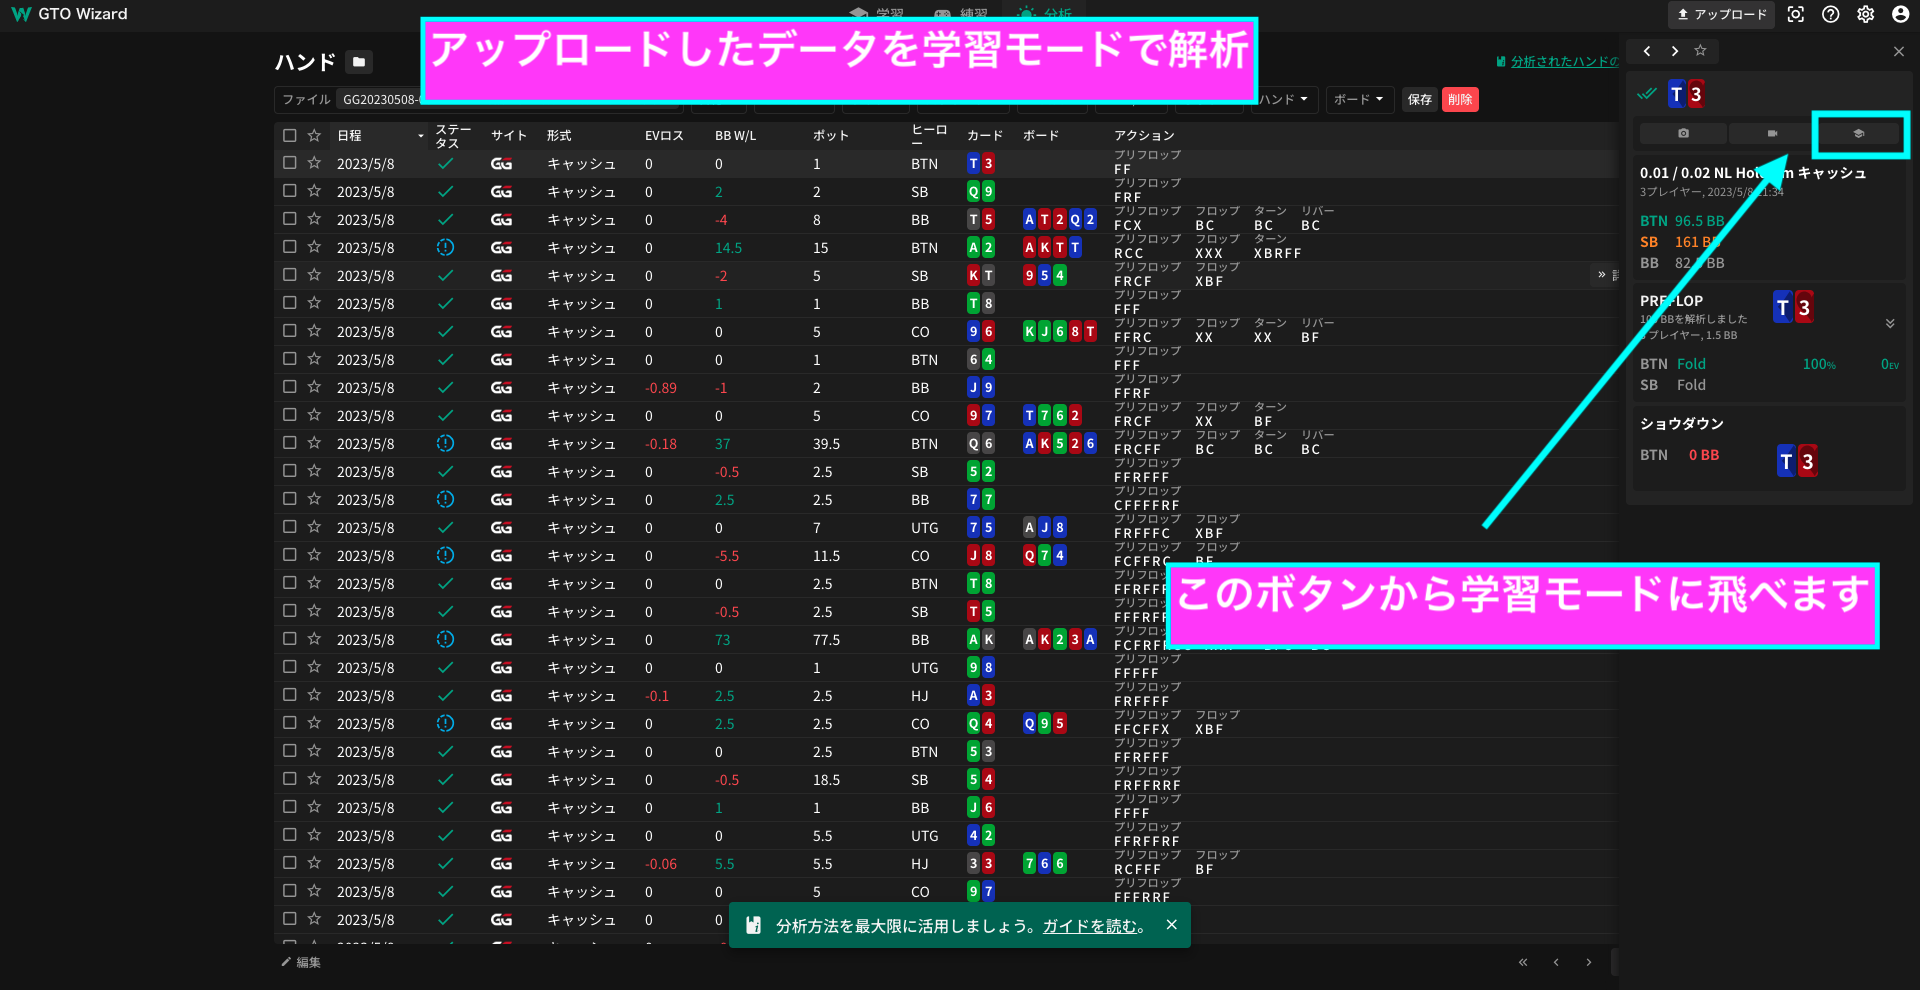
Task: Open the user account profile icon
Action: 1901,14
